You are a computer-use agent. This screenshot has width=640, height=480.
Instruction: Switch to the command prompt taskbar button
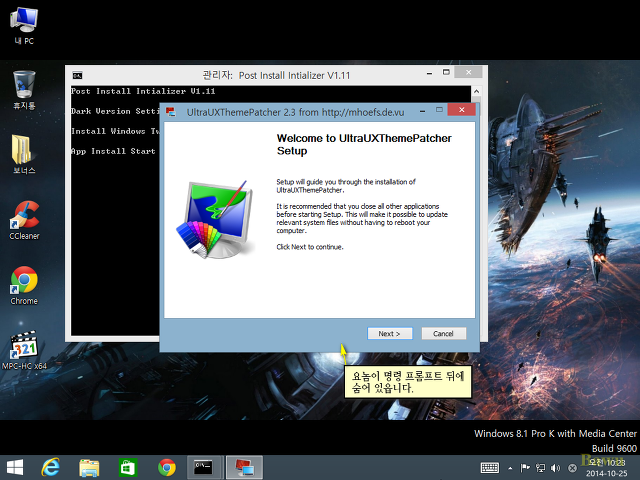205,467
